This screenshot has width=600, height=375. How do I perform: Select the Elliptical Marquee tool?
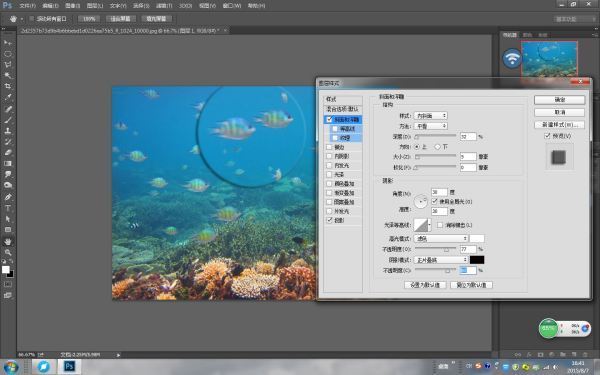pos(8,54)
